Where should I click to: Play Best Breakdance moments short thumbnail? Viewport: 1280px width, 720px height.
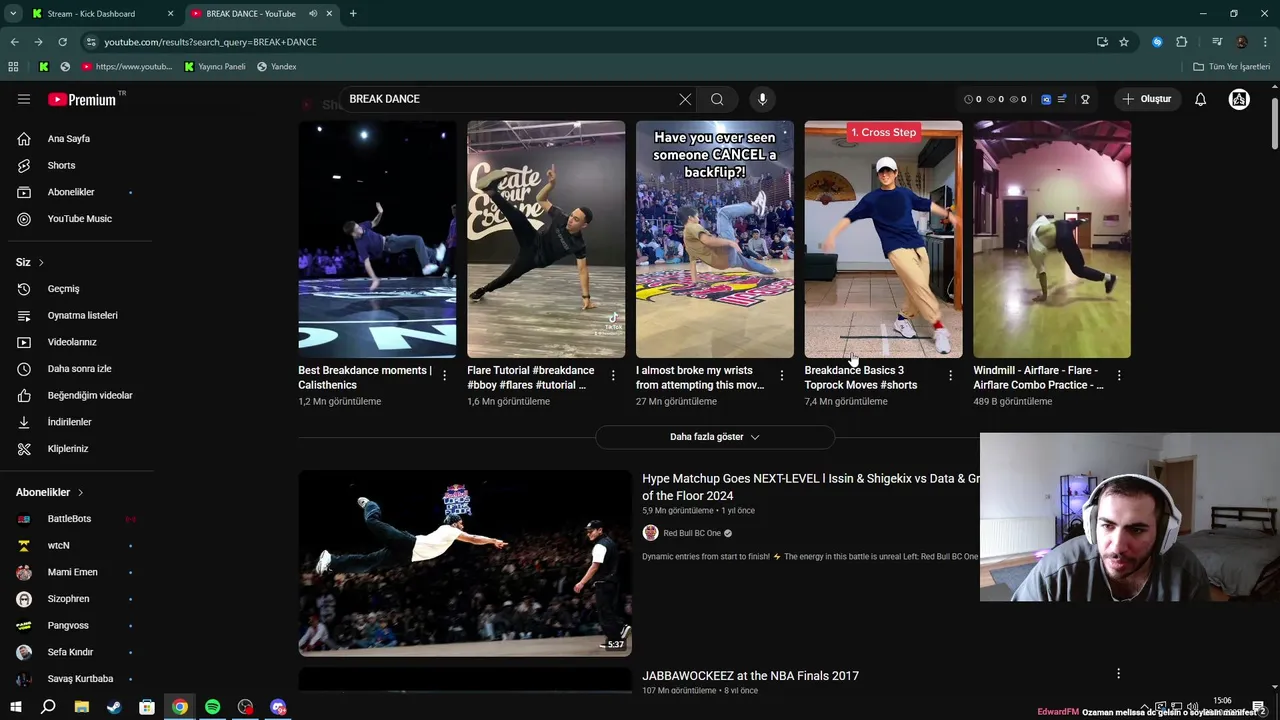[x=377, y=239]
